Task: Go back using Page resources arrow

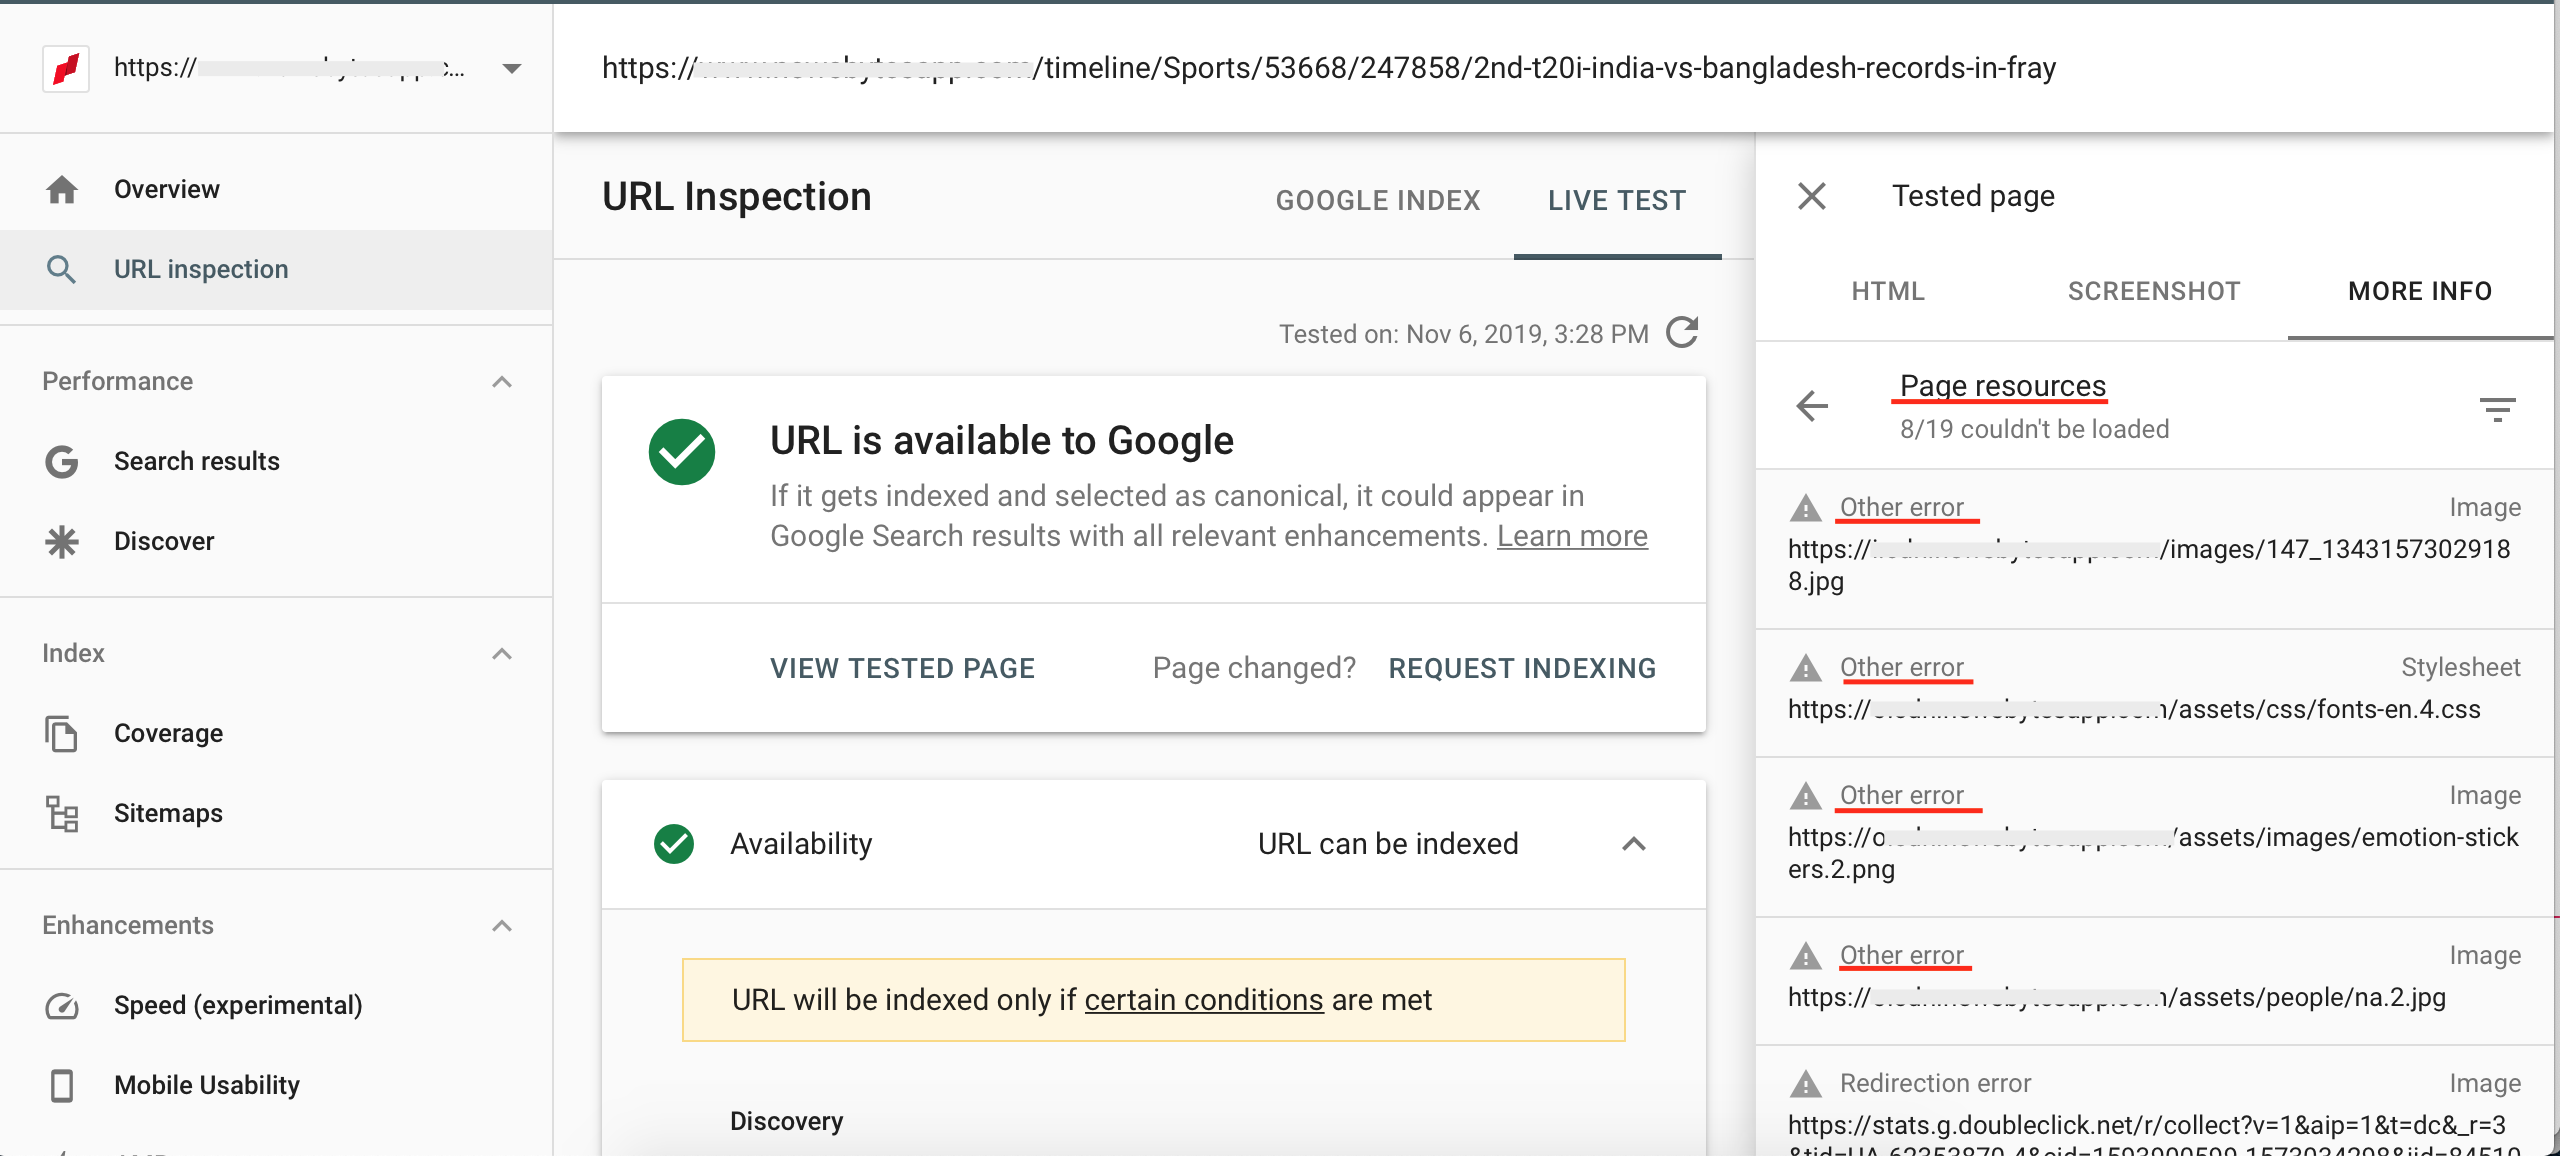Action: [1812, 406]
